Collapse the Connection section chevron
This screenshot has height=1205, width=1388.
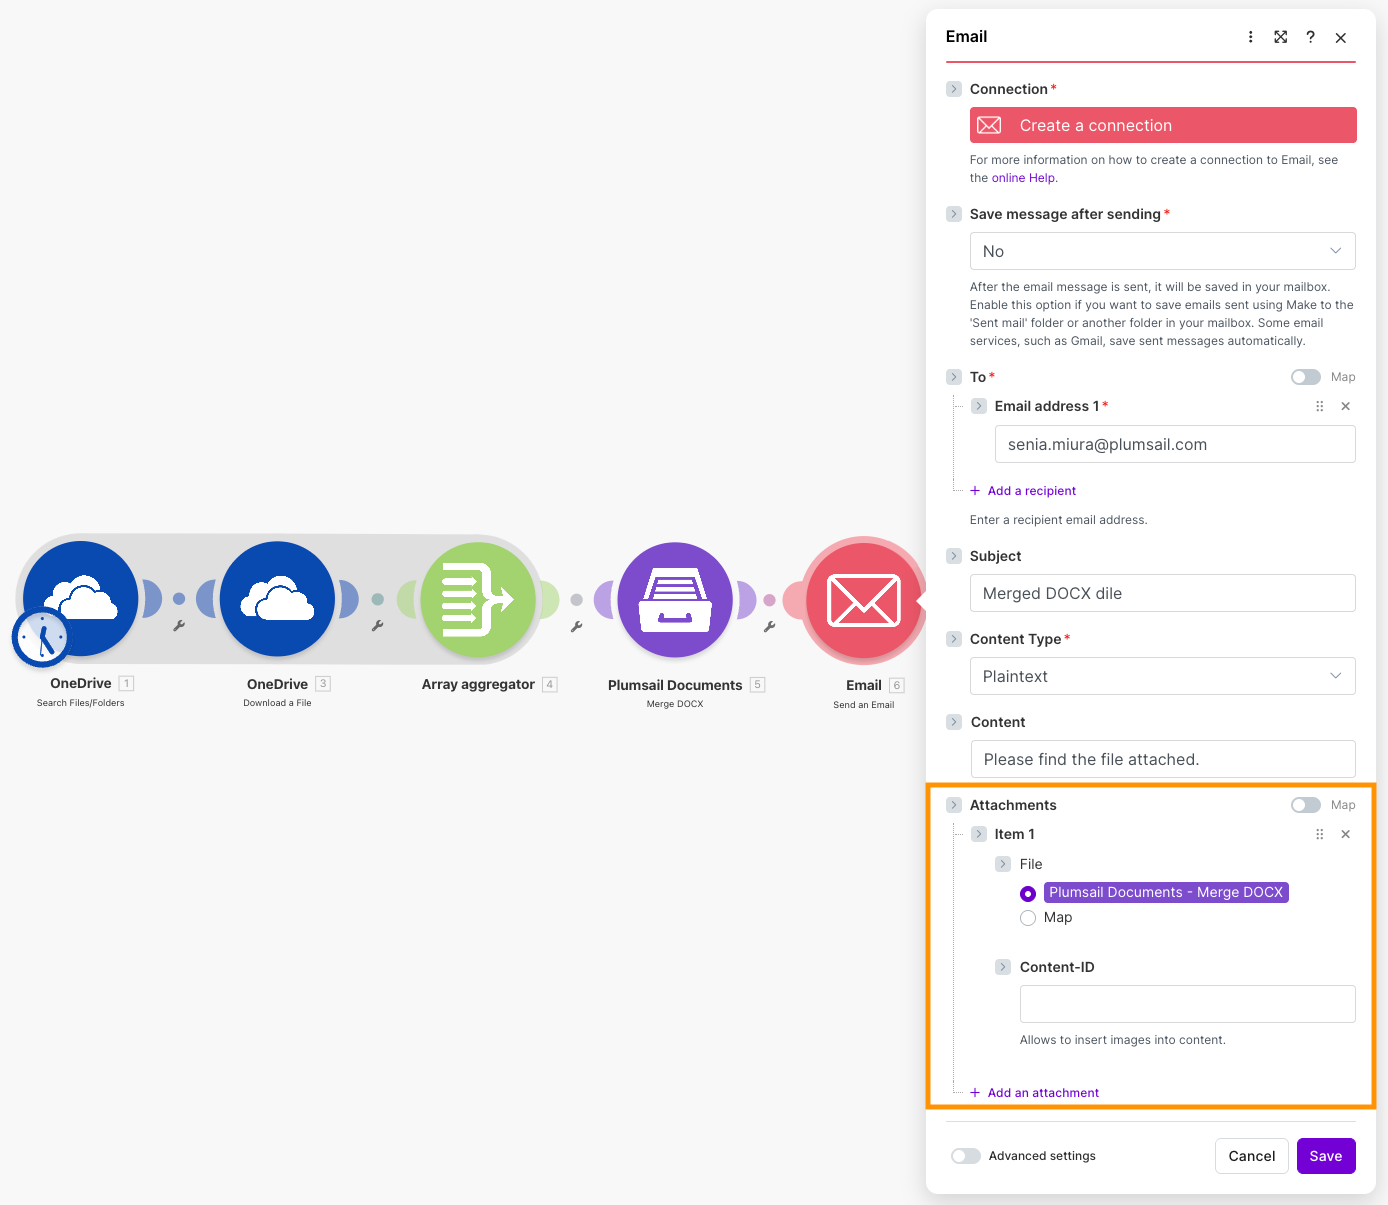[954, 89]
